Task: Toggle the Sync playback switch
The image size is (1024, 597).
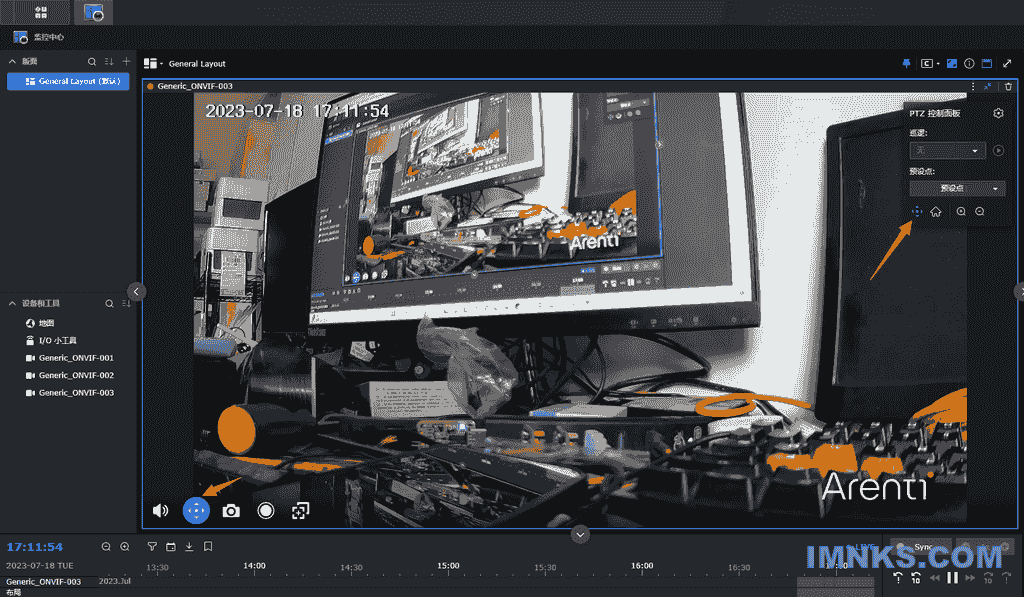Action: point(921,547)
